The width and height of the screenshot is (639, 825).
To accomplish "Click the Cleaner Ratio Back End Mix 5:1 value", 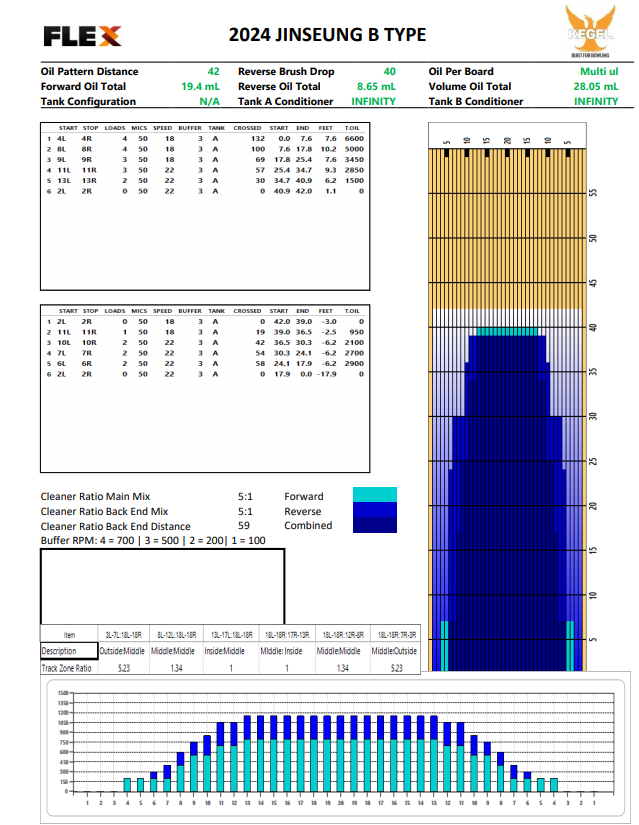I will point(245,511).
